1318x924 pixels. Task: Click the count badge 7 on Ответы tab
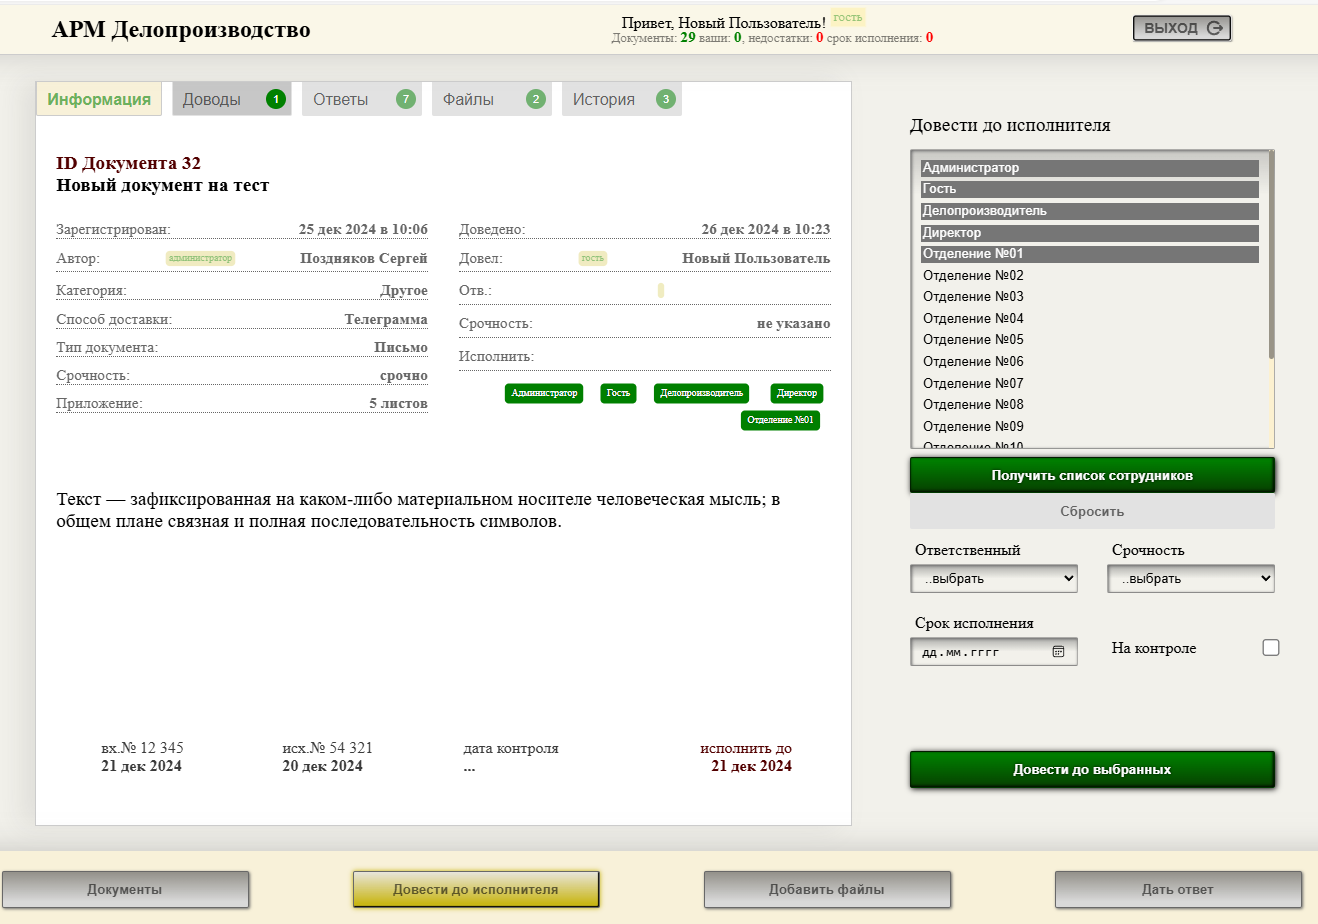coord(406,99)
